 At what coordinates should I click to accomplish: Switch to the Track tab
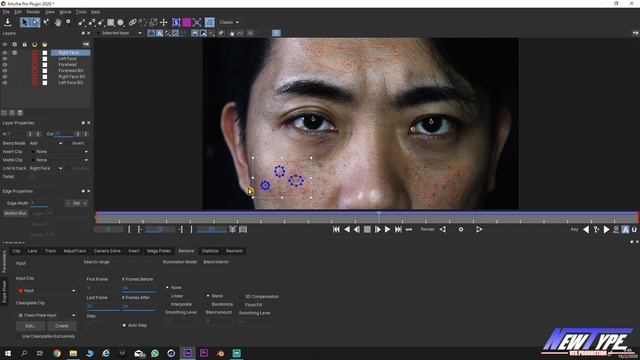[50, 251]
